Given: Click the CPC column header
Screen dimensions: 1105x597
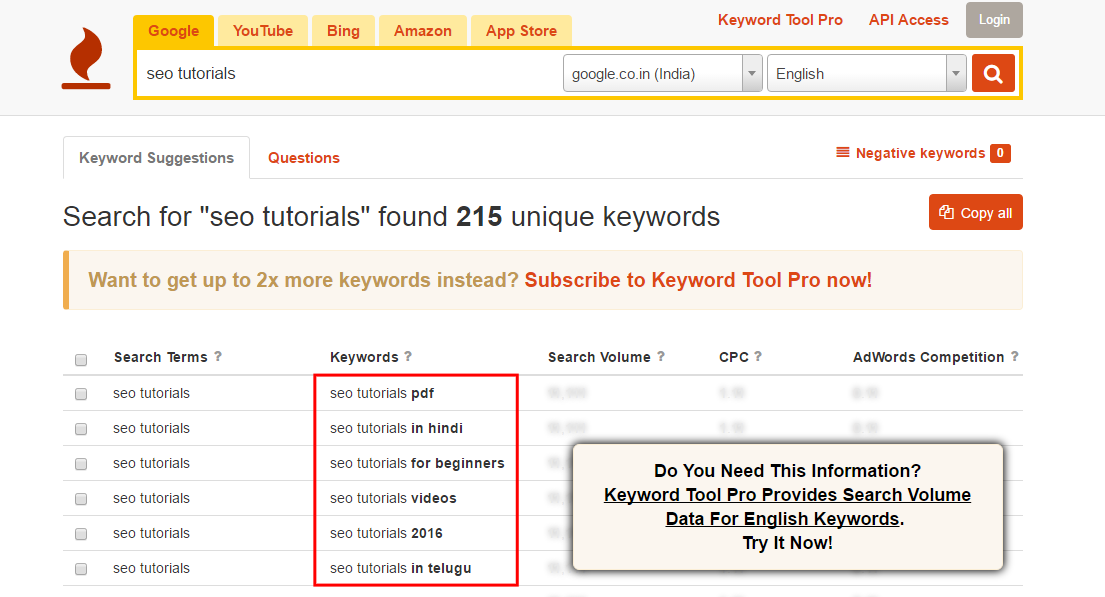Looking at the screenshot, I should (x=734, y=357).
